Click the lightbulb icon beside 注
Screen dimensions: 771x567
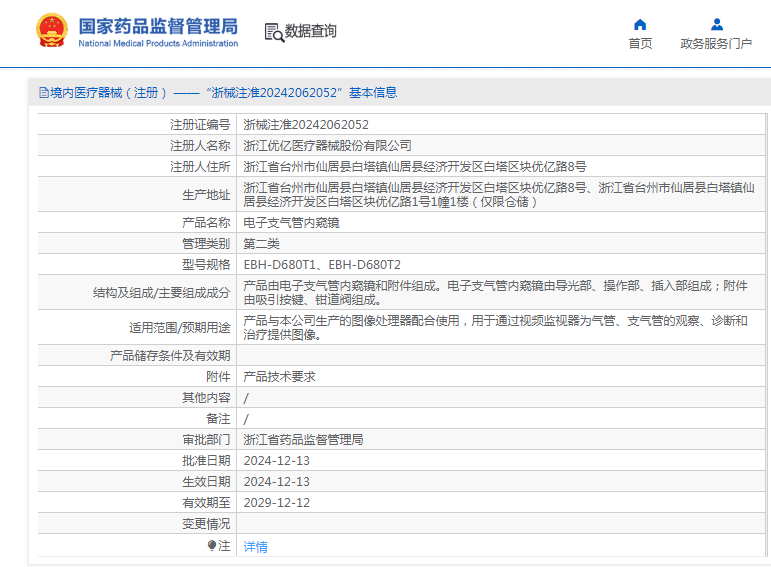click(x=211, y=545)
